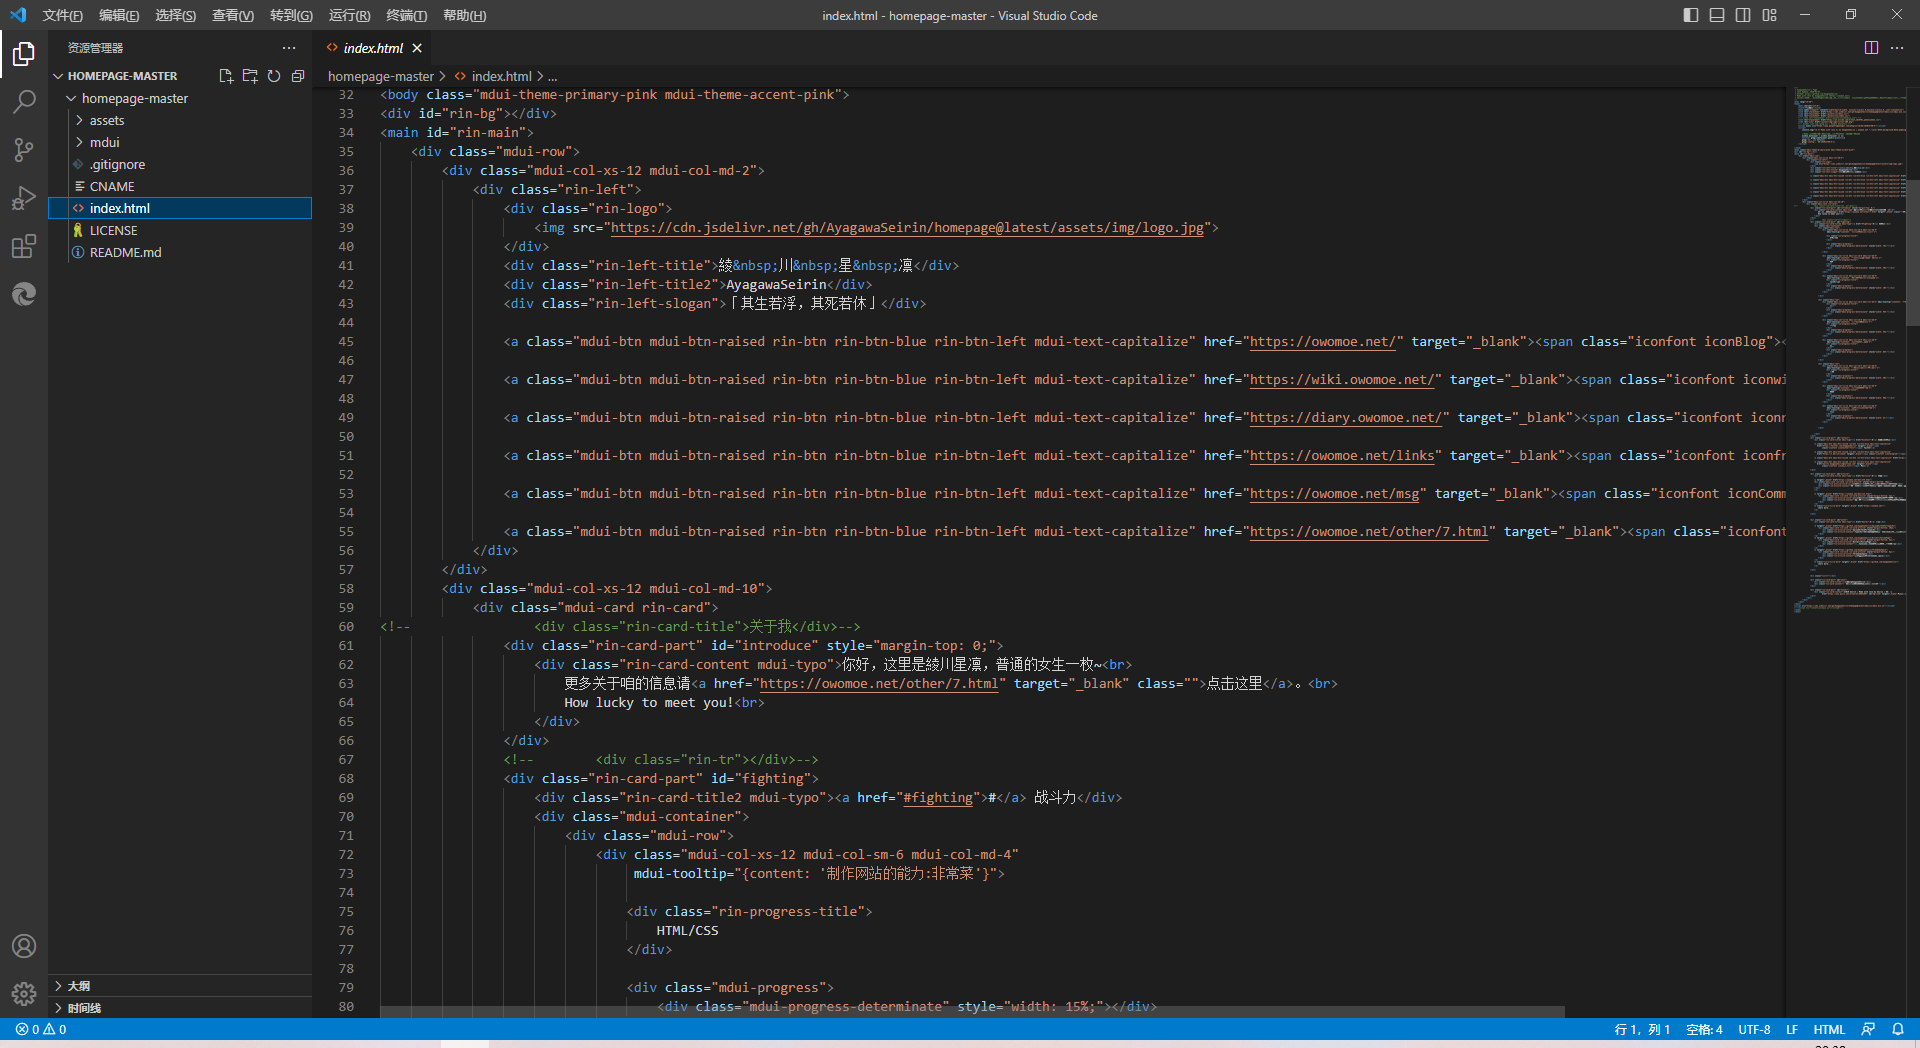The width and height of the screenshot is (1920, 1048).
Task: Toggle secondary side bar visibility
Action: [1743, 15]
